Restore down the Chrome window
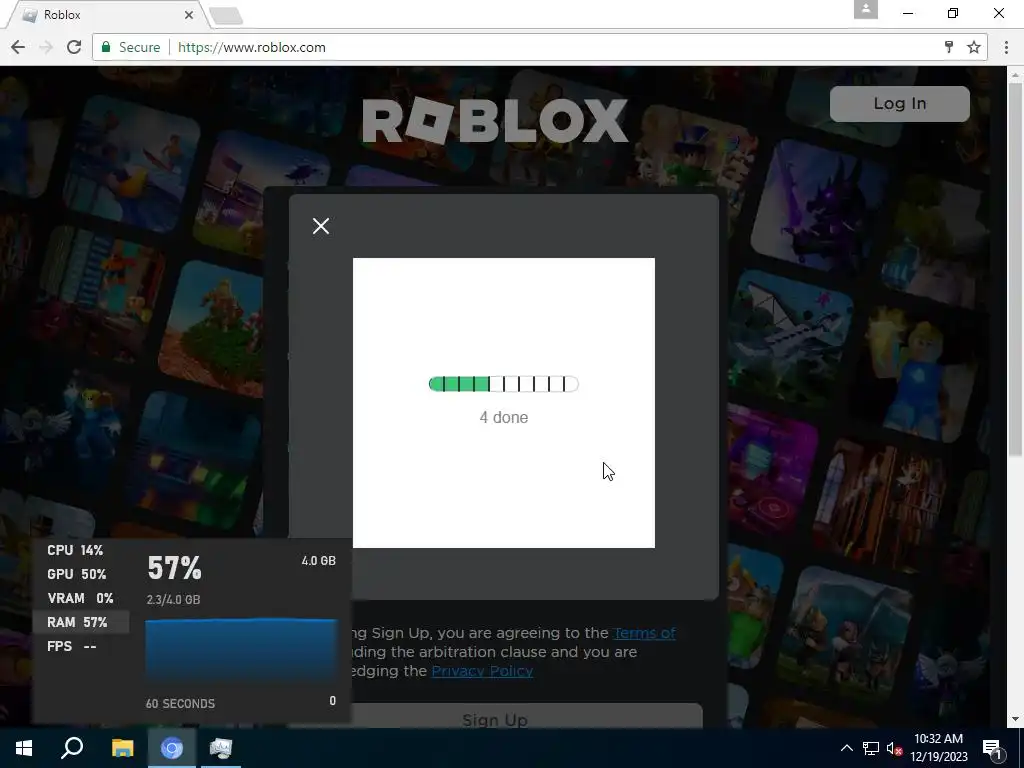This screenshot has height=768, width=1024. [x=953, y=13]
